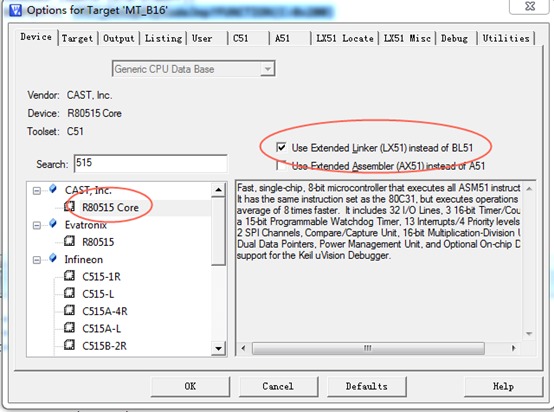
Task: Click description scroll left arrow
Action: [243, 348]
